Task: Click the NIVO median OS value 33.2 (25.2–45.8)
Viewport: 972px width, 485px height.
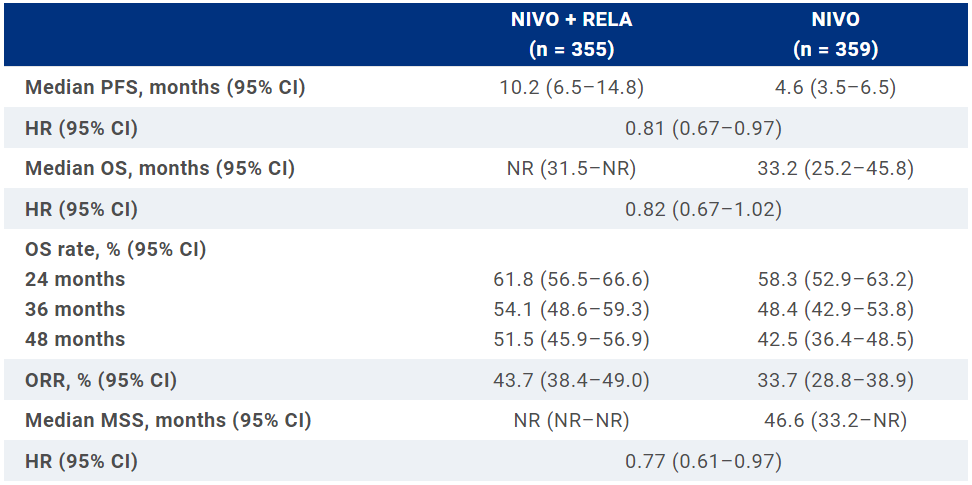Action: pyautogui.click(x=835, y=169)
